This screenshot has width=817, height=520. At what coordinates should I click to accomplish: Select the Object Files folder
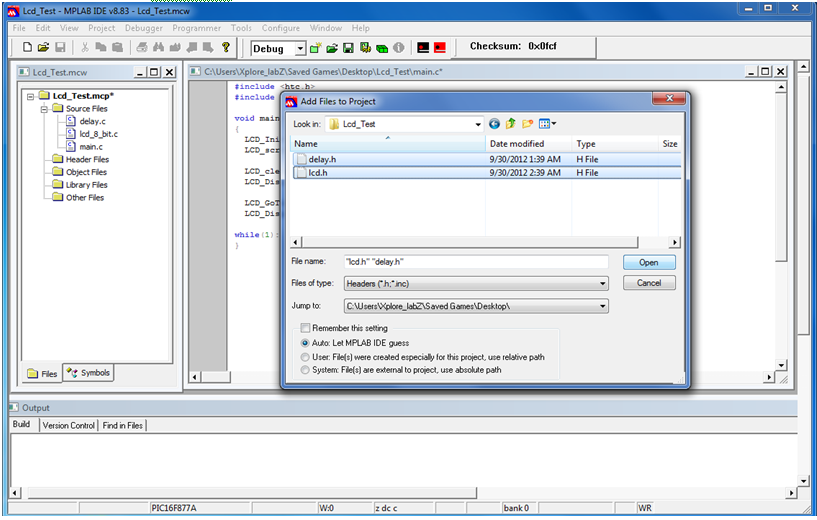[x=86, y=172]
